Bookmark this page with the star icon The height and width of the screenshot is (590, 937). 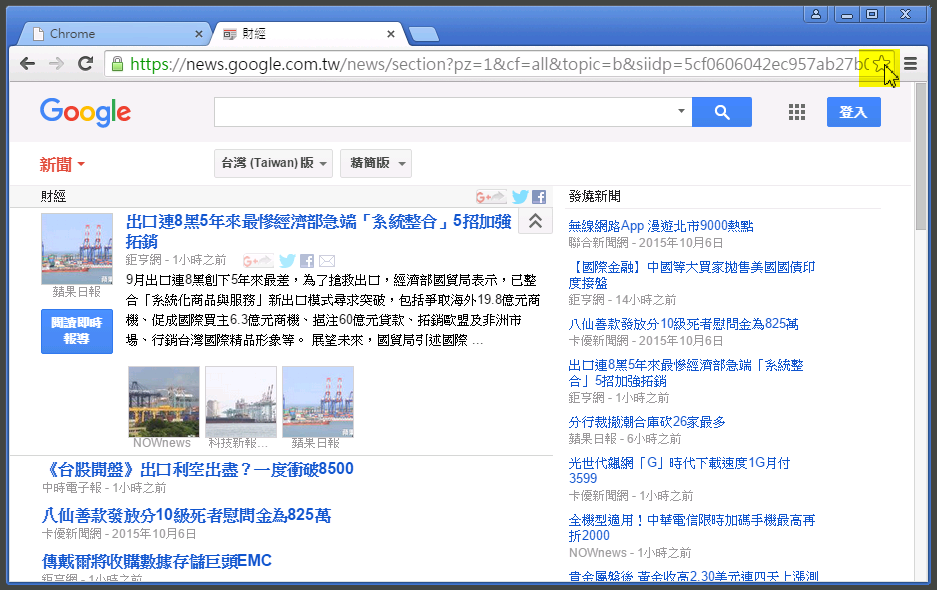click(x=881, y=63)
